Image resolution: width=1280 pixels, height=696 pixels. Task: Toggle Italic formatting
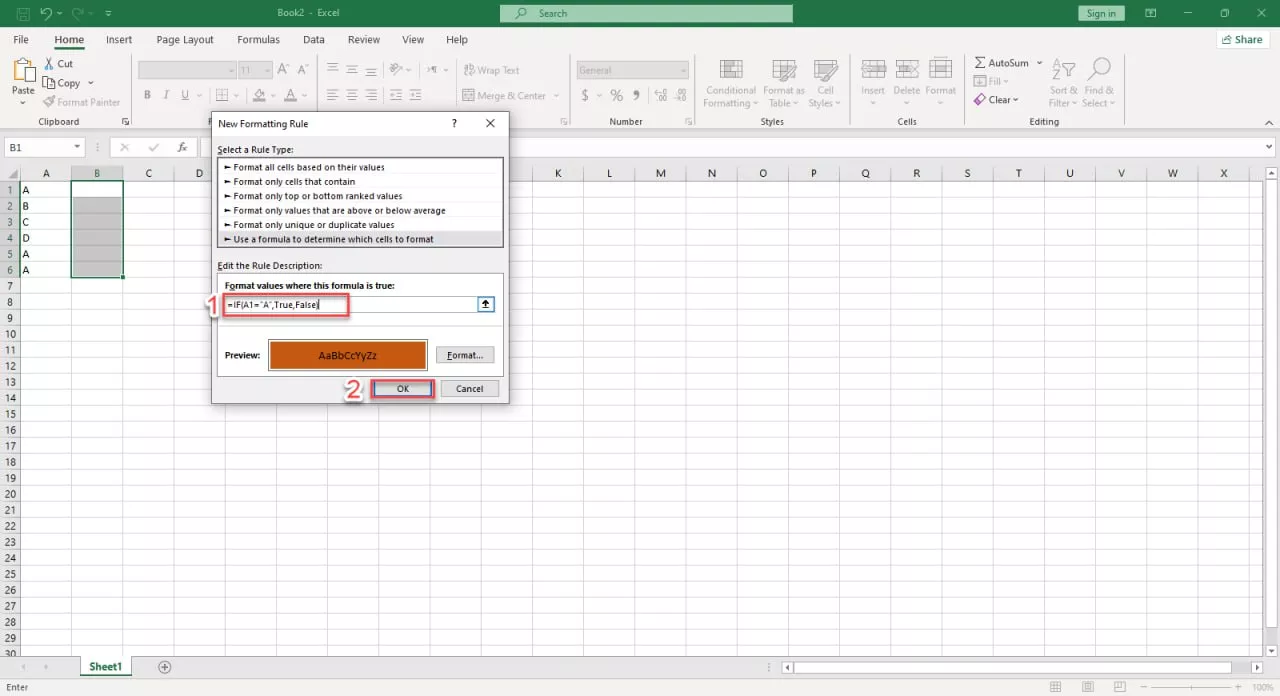pos(166,96)
